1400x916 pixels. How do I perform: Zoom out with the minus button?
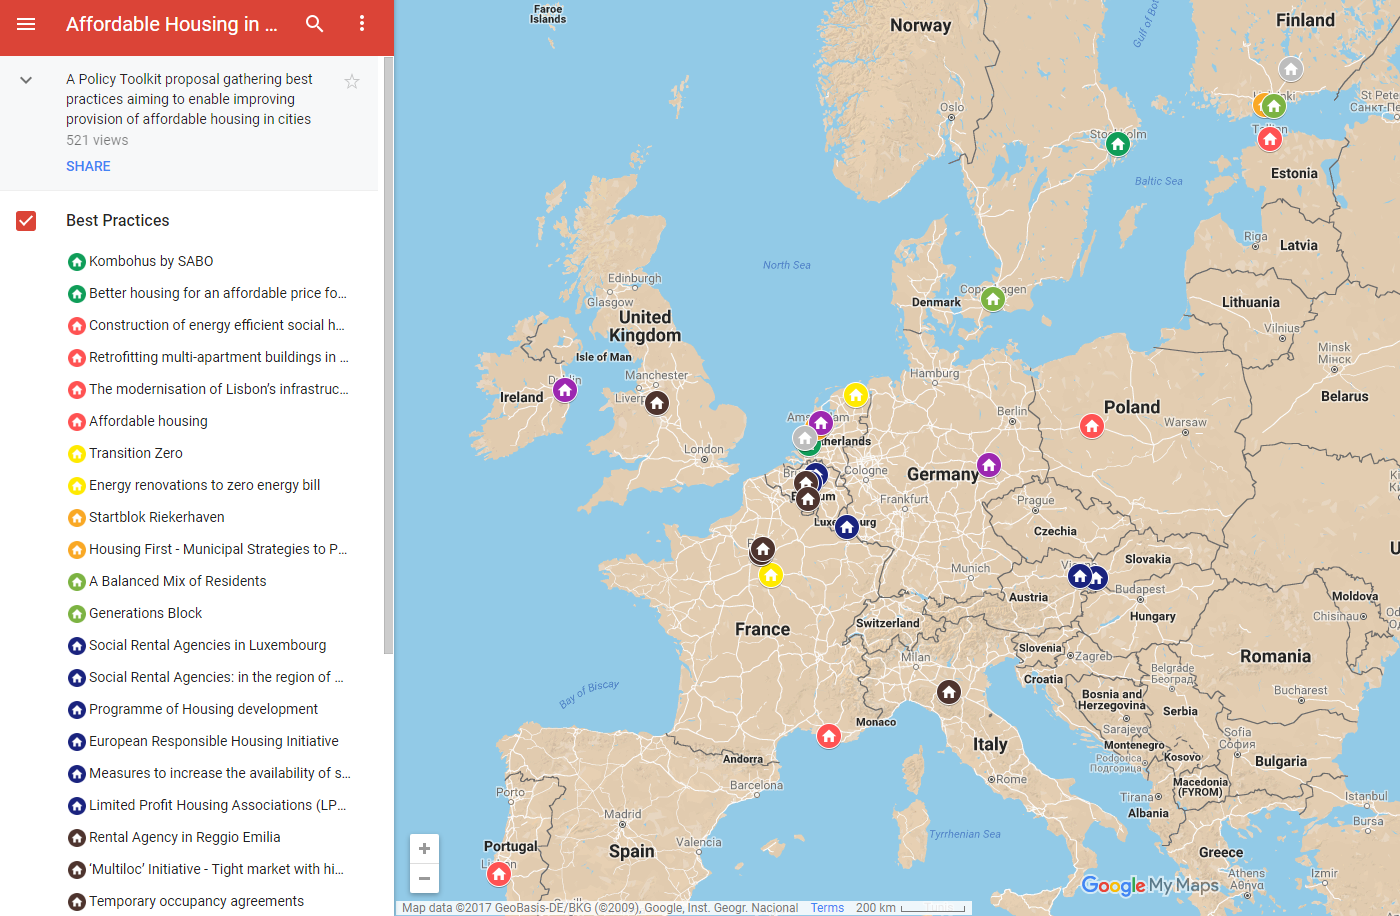click(424, 878)
